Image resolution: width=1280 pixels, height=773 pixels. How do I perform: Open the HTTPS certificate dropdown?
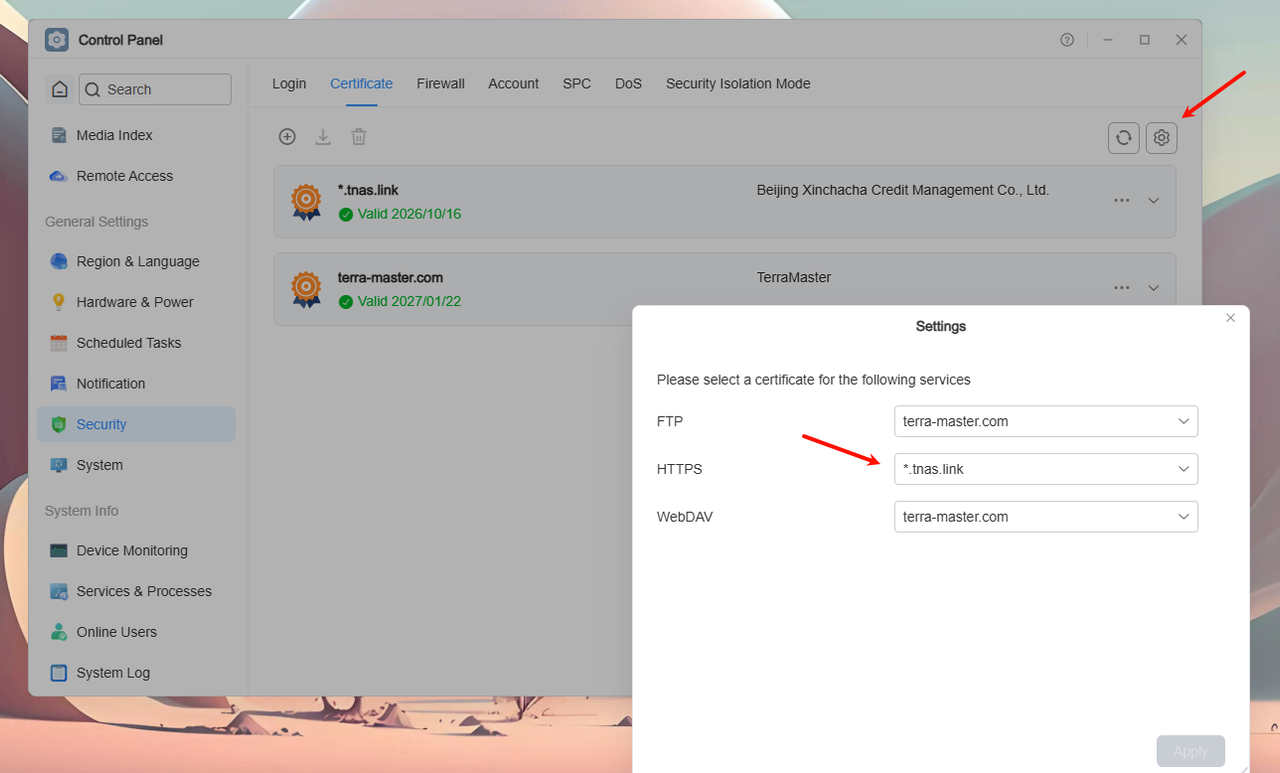tap(1046, 469)
